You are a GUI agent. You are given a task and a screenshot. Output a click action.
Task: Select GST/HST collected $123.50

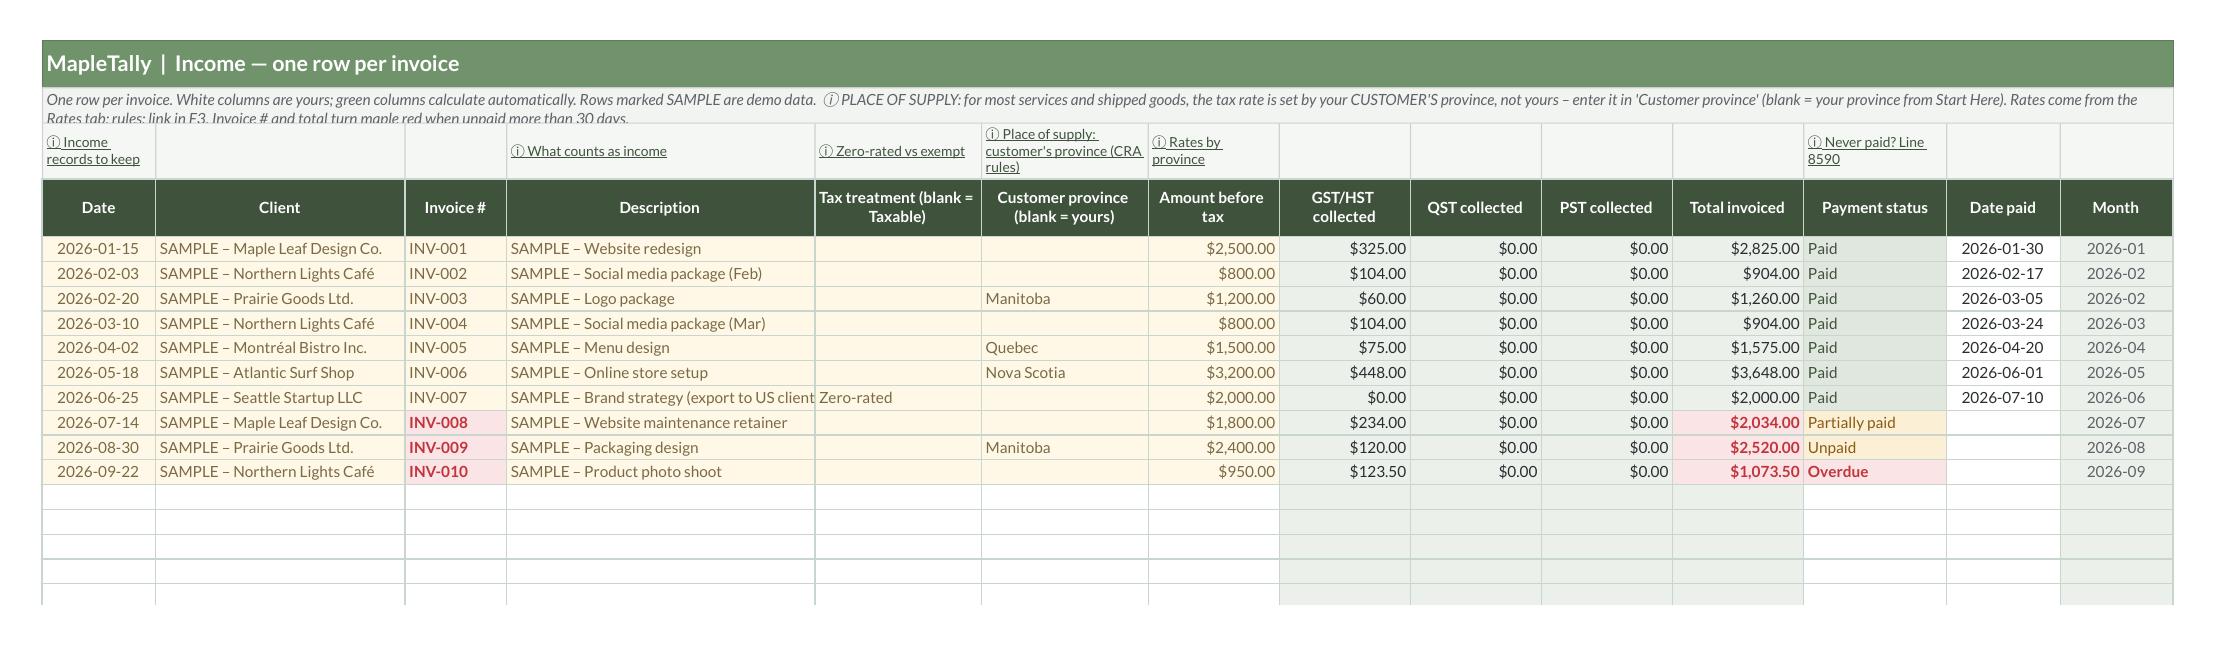[x=1344, y=472]
